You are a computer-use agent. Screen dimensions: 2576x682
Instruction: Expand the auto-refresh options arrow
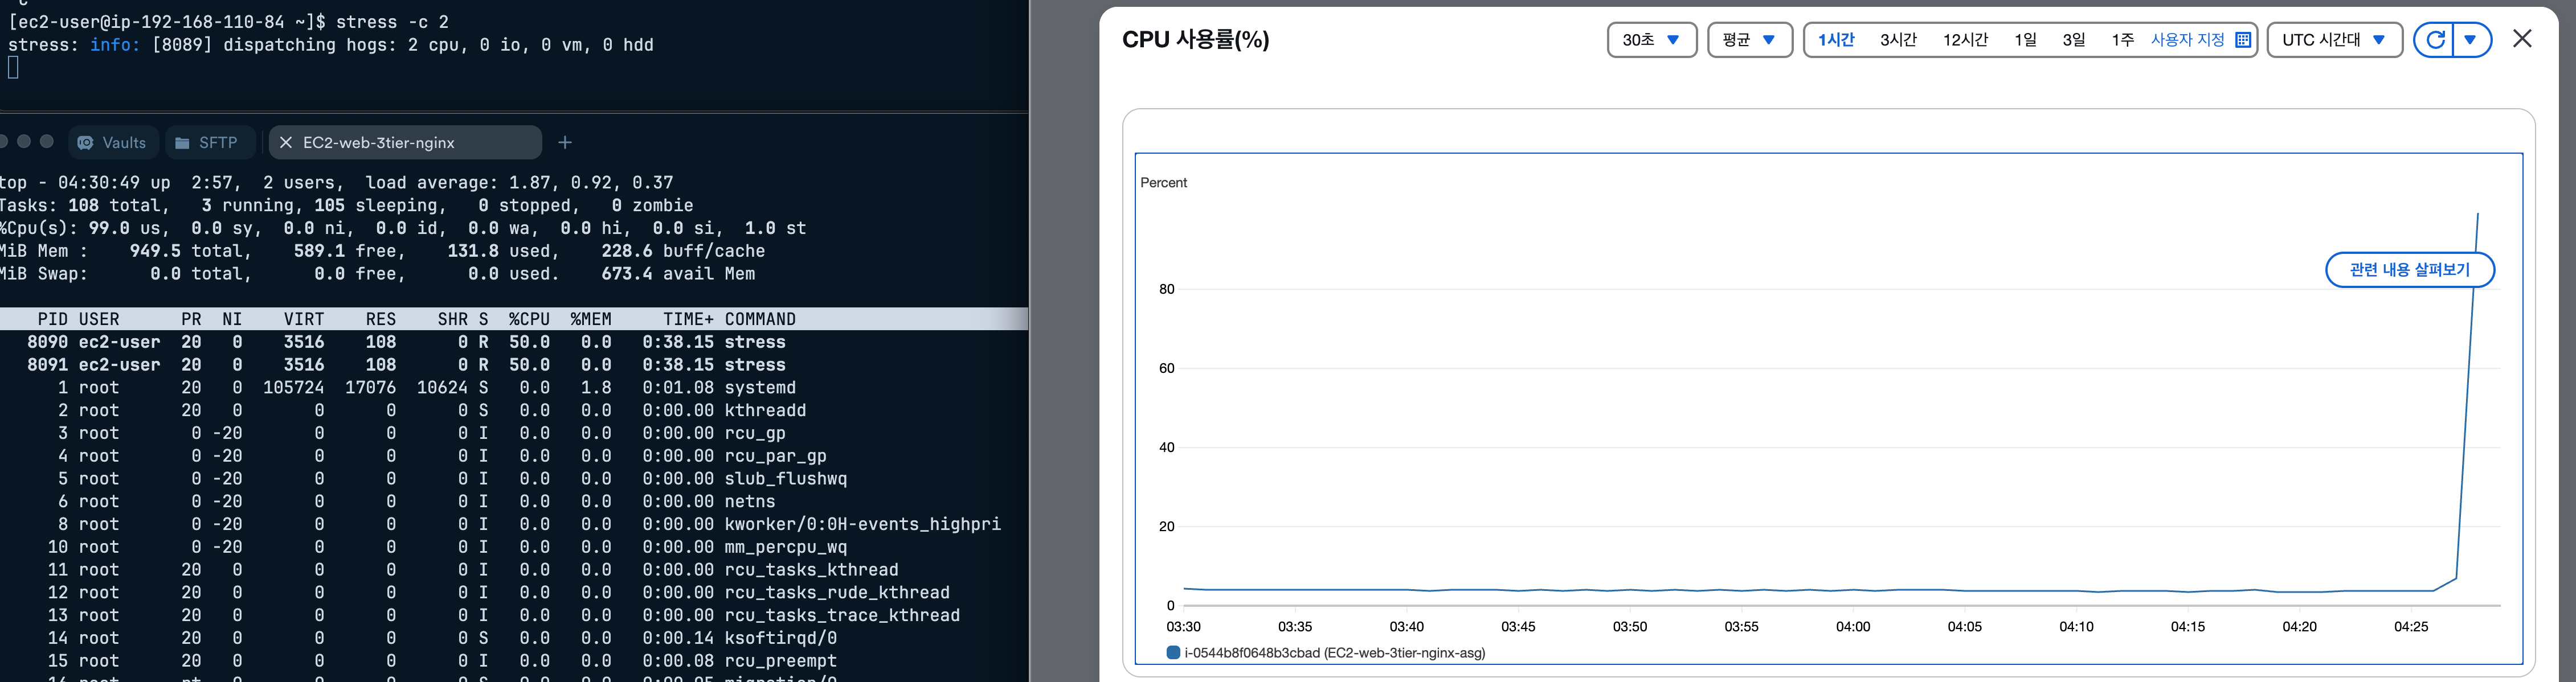[2471, 40]
